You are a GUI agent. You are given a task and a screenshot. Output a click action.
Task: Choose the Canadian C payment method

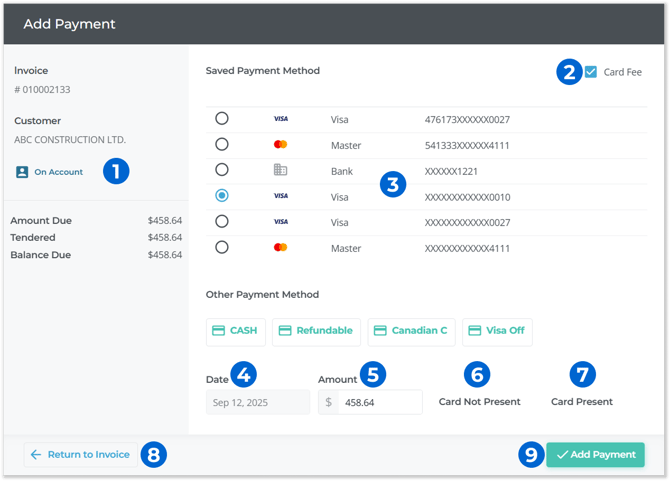(411, 331)
